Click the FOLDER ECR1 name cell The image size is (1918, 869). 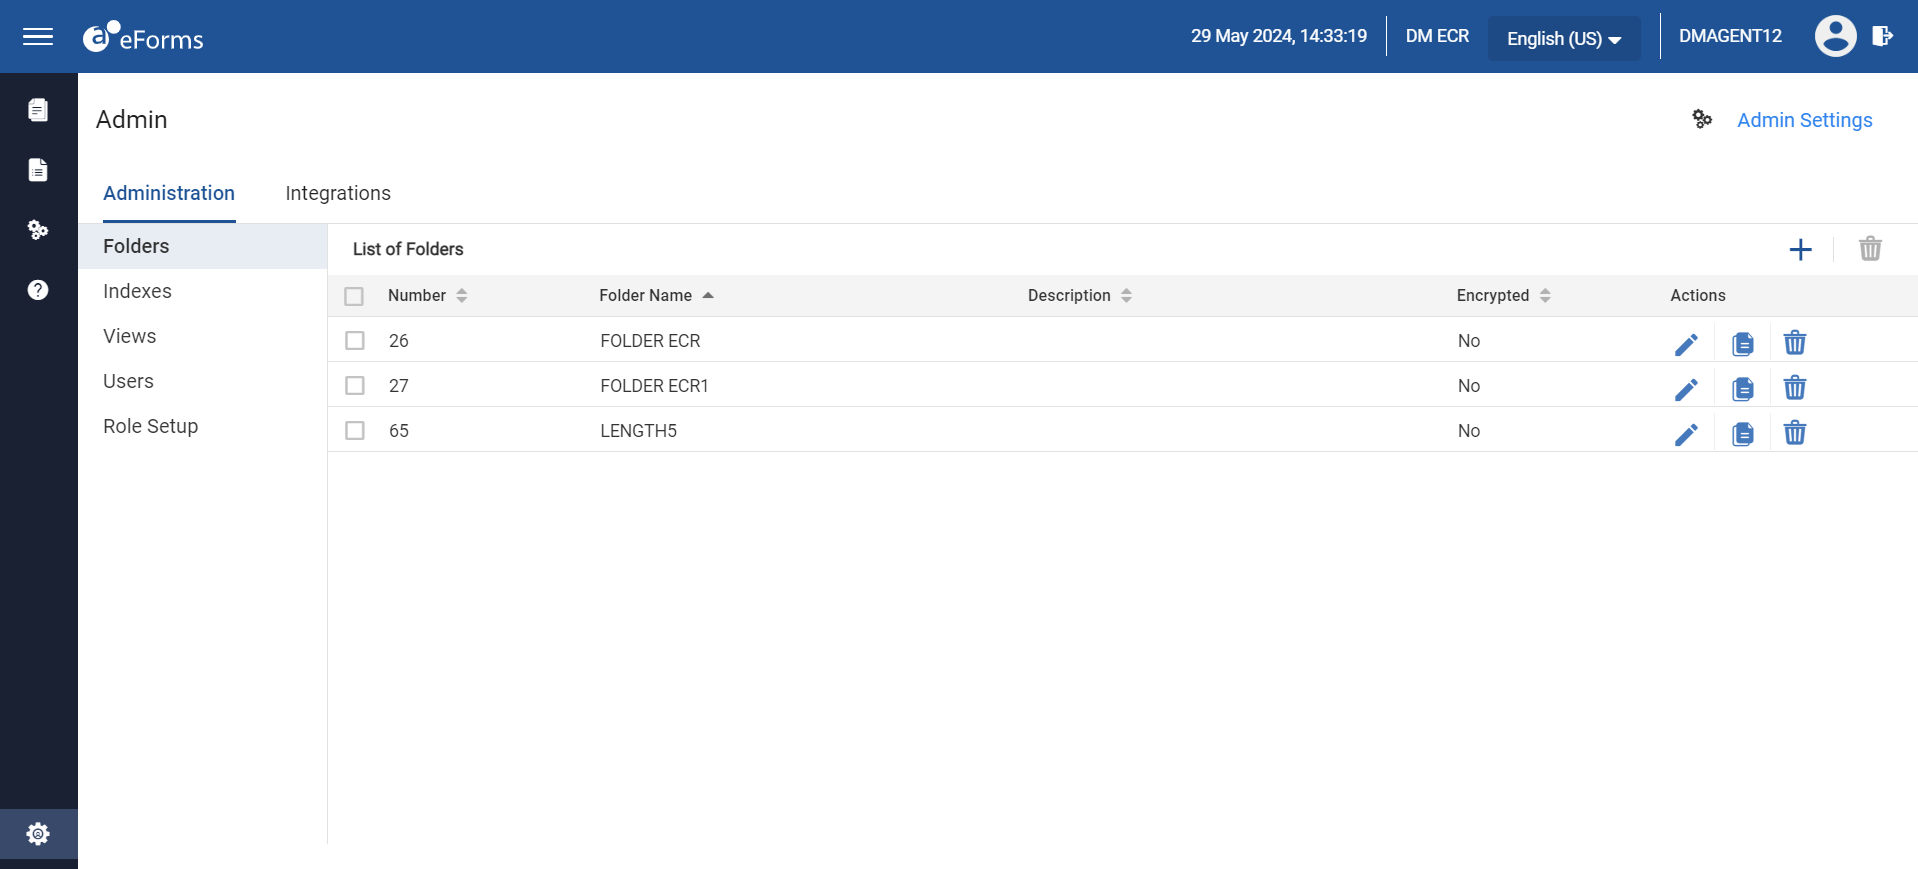pos(654,386)
